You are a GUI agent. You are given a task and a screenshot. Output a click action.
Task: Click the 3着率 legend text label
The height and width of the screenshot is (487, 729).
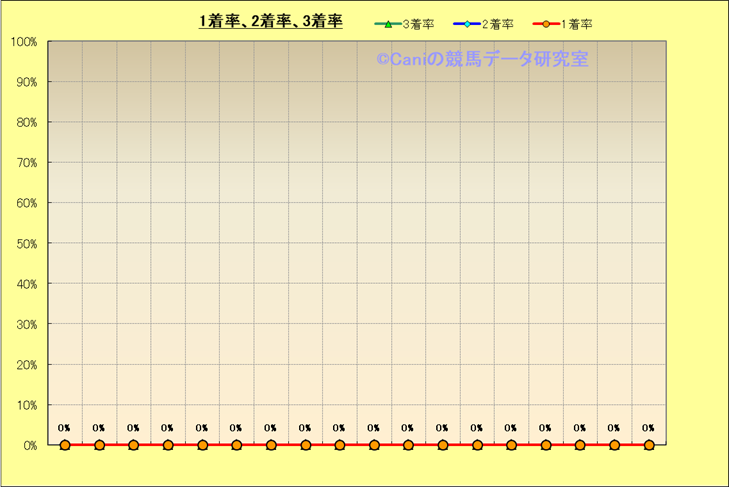pos(418,24)
